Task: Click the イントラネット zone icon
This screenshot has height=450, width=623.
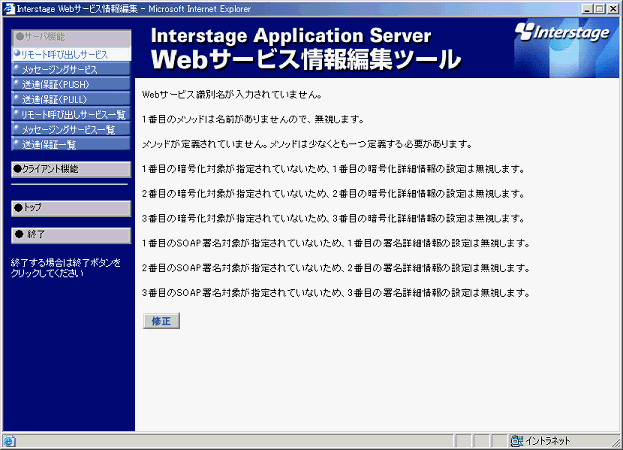Action: (517, 440)
